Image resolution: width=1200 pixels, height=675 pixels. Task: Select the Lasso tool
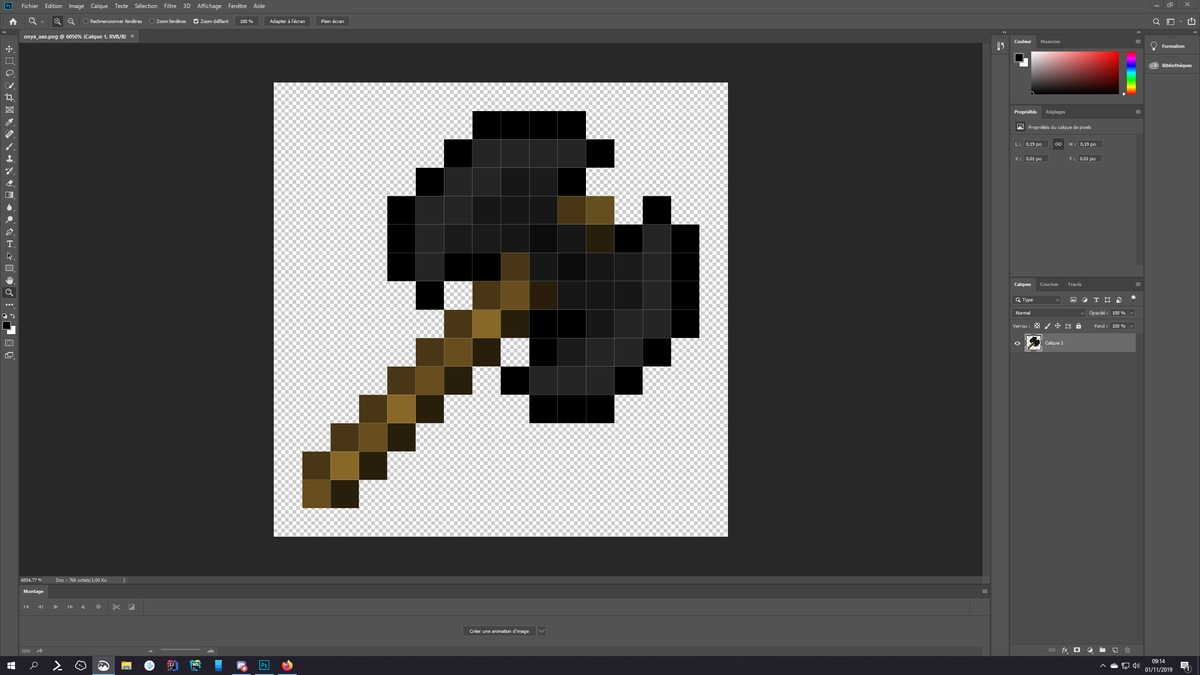(x=10, y=73)
